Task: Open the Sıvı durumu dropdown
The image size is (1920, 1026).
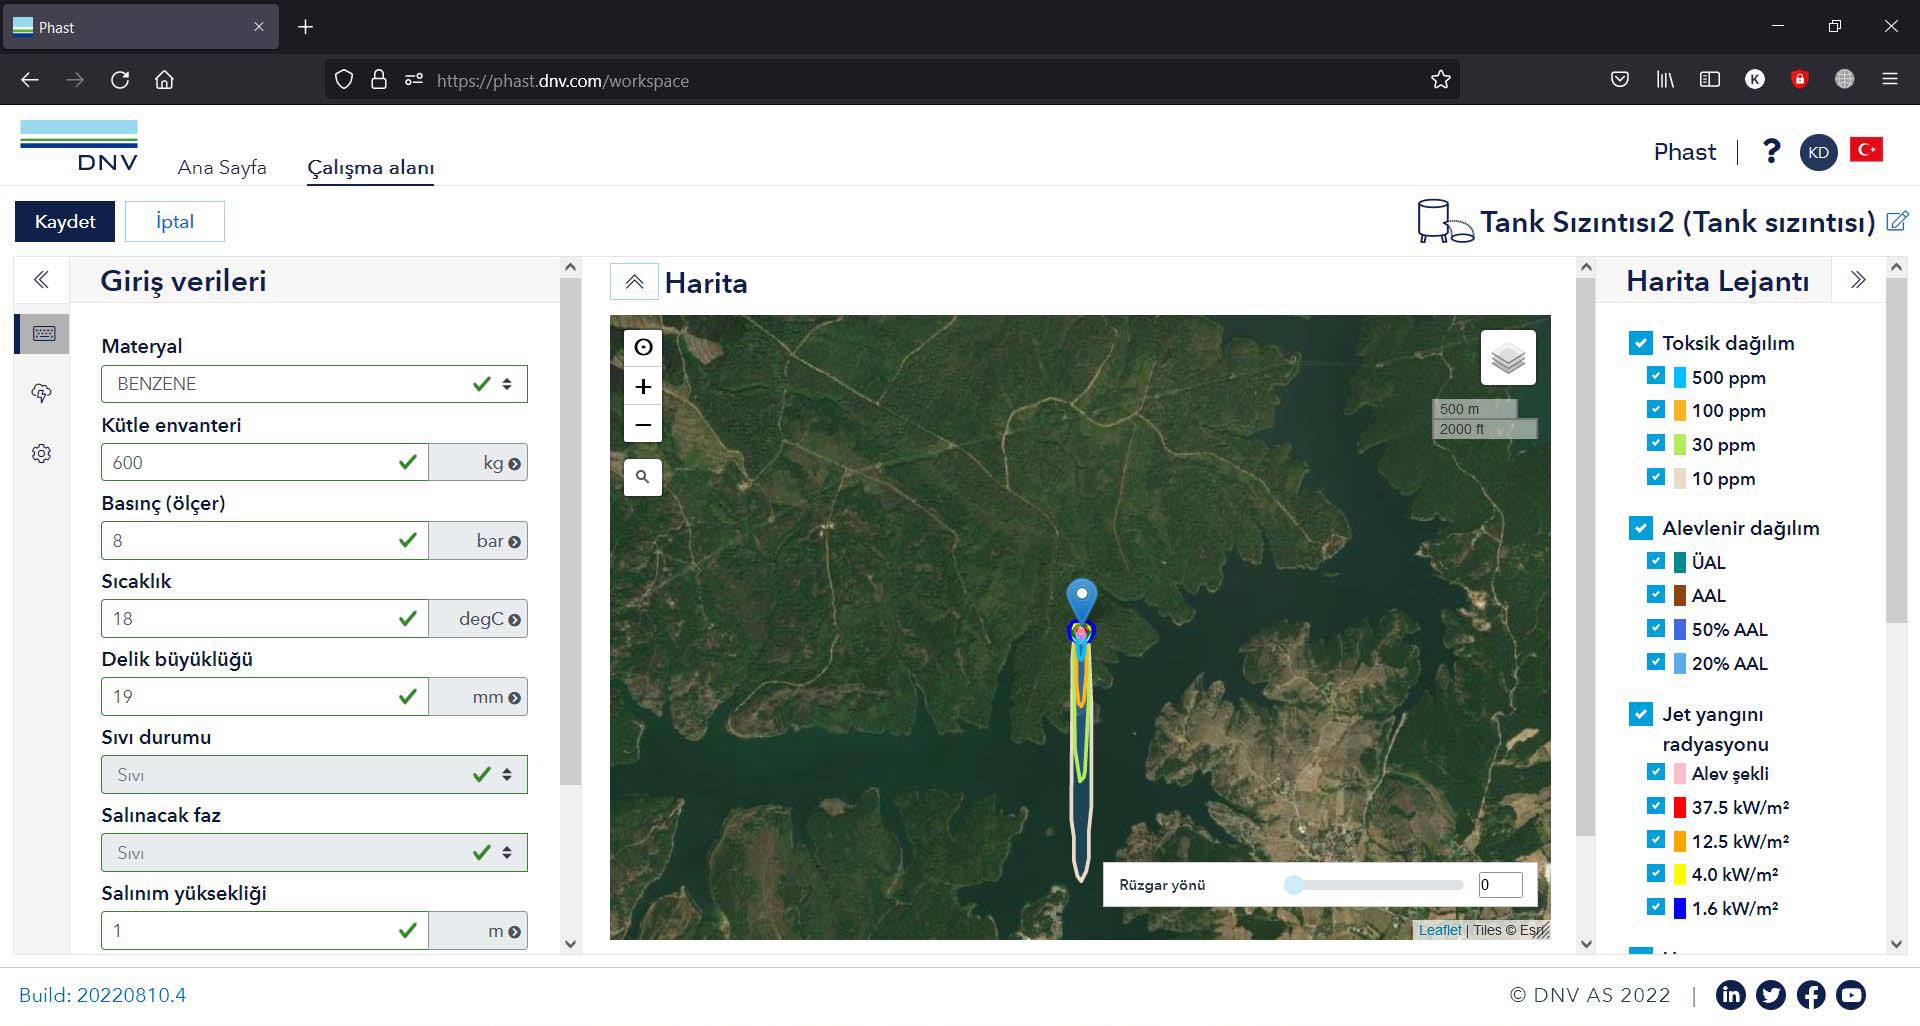Action: coord(314,775)
